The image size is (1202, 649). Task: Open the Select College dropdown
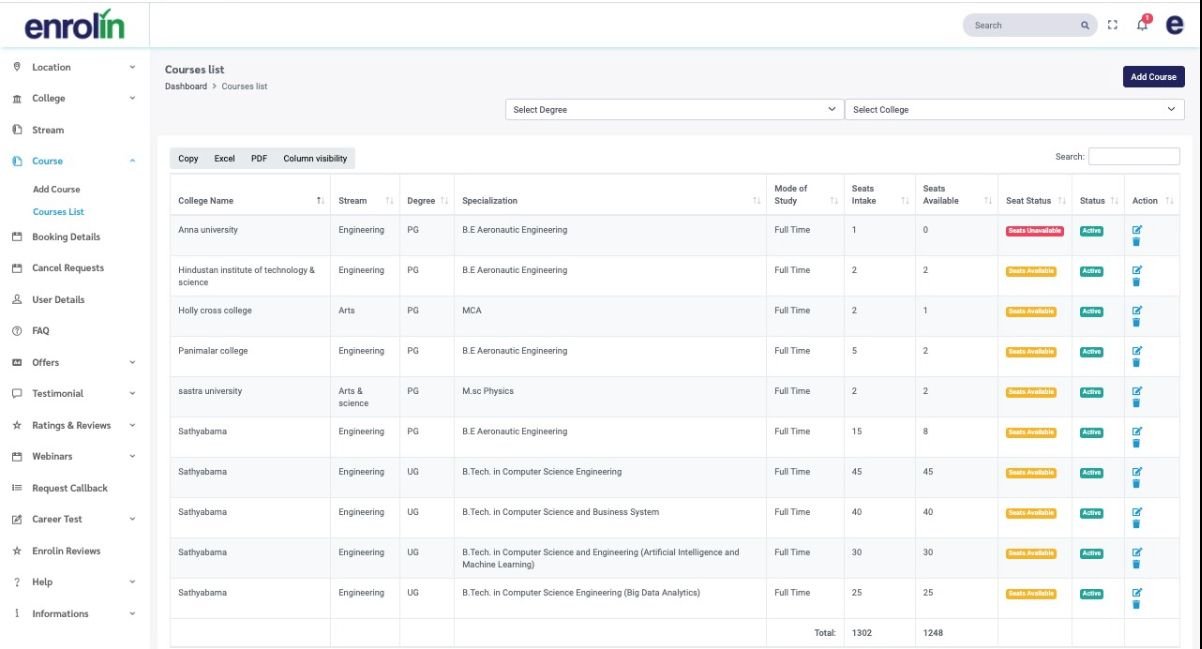point(1014,110)
